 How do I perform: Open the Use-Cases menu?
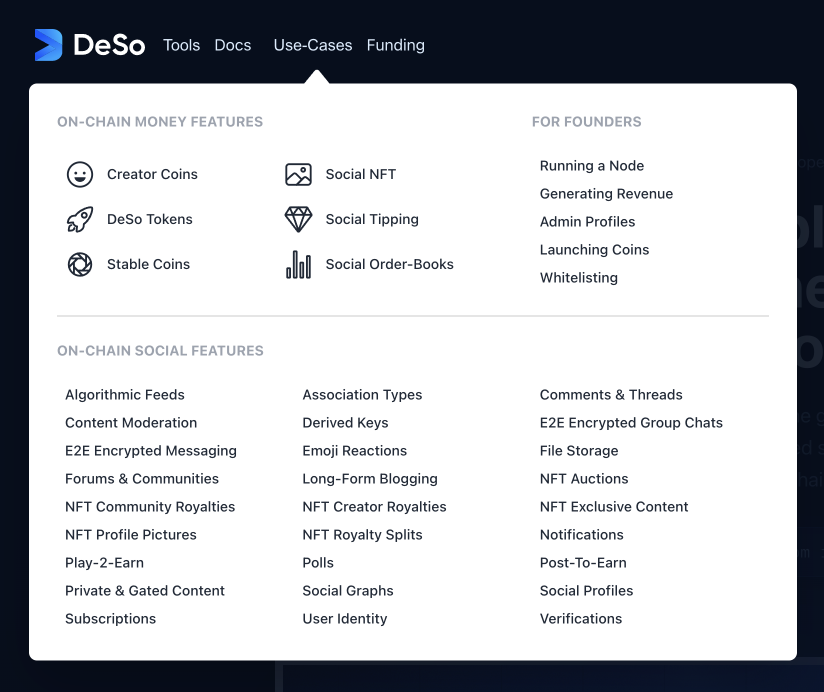point(313,45)
